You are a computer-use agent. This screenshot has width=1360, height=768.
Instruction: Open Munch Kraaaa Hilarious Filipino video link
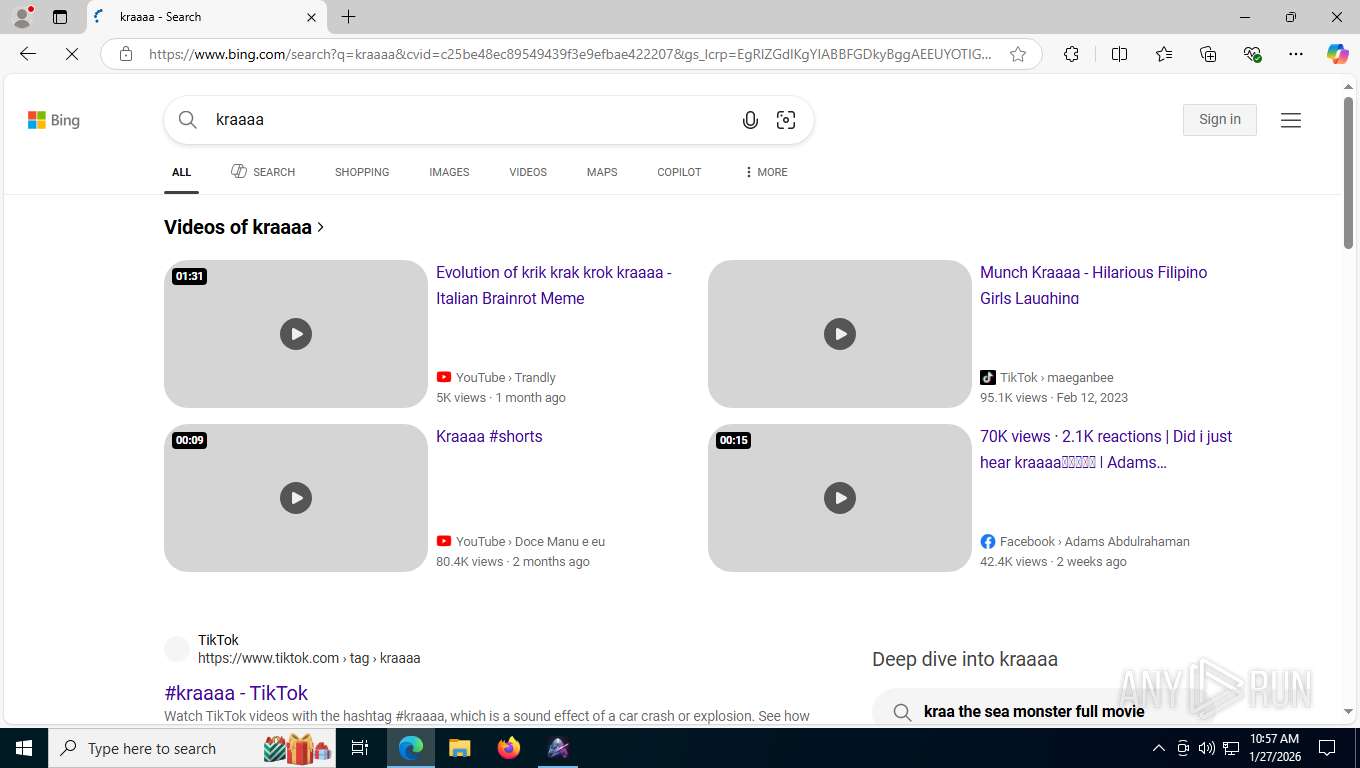[1094, 285]
